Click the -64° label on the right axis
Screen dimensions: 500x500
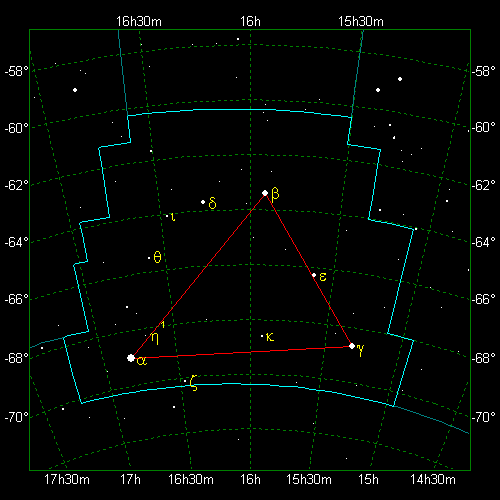[x=483, y=242]
